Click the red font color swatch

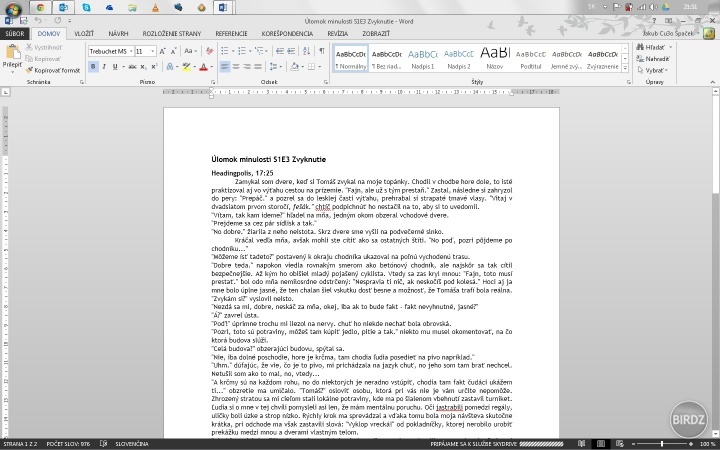202,67
